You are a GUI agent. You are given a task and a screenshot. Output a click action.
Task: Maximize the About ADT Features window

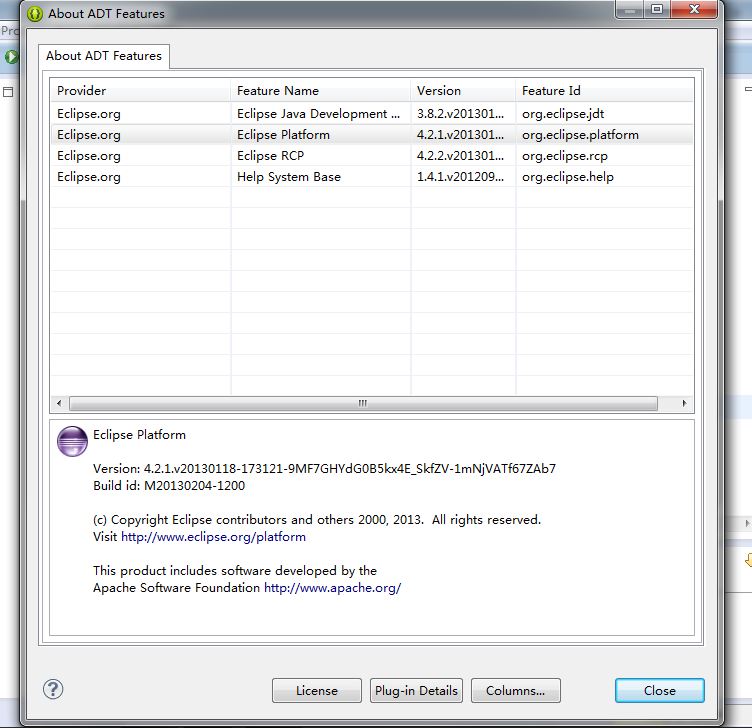click(x=657, y=9)
